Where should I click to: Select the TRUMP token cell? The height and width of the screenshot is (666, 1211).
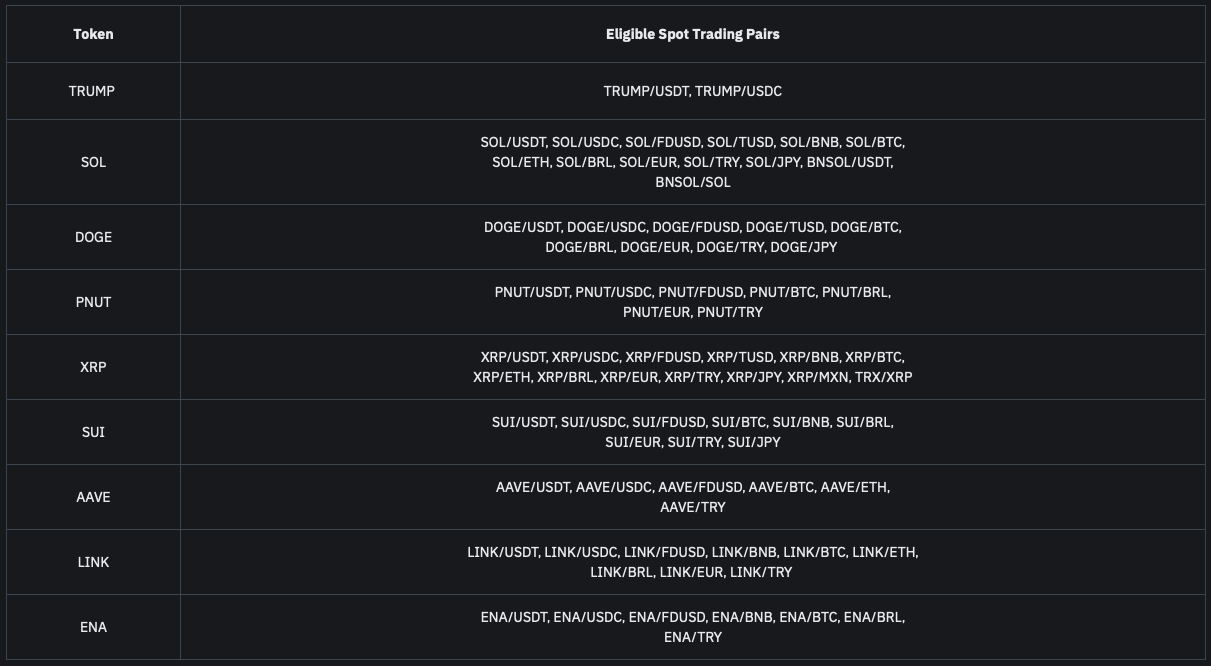tap(92, 91)
